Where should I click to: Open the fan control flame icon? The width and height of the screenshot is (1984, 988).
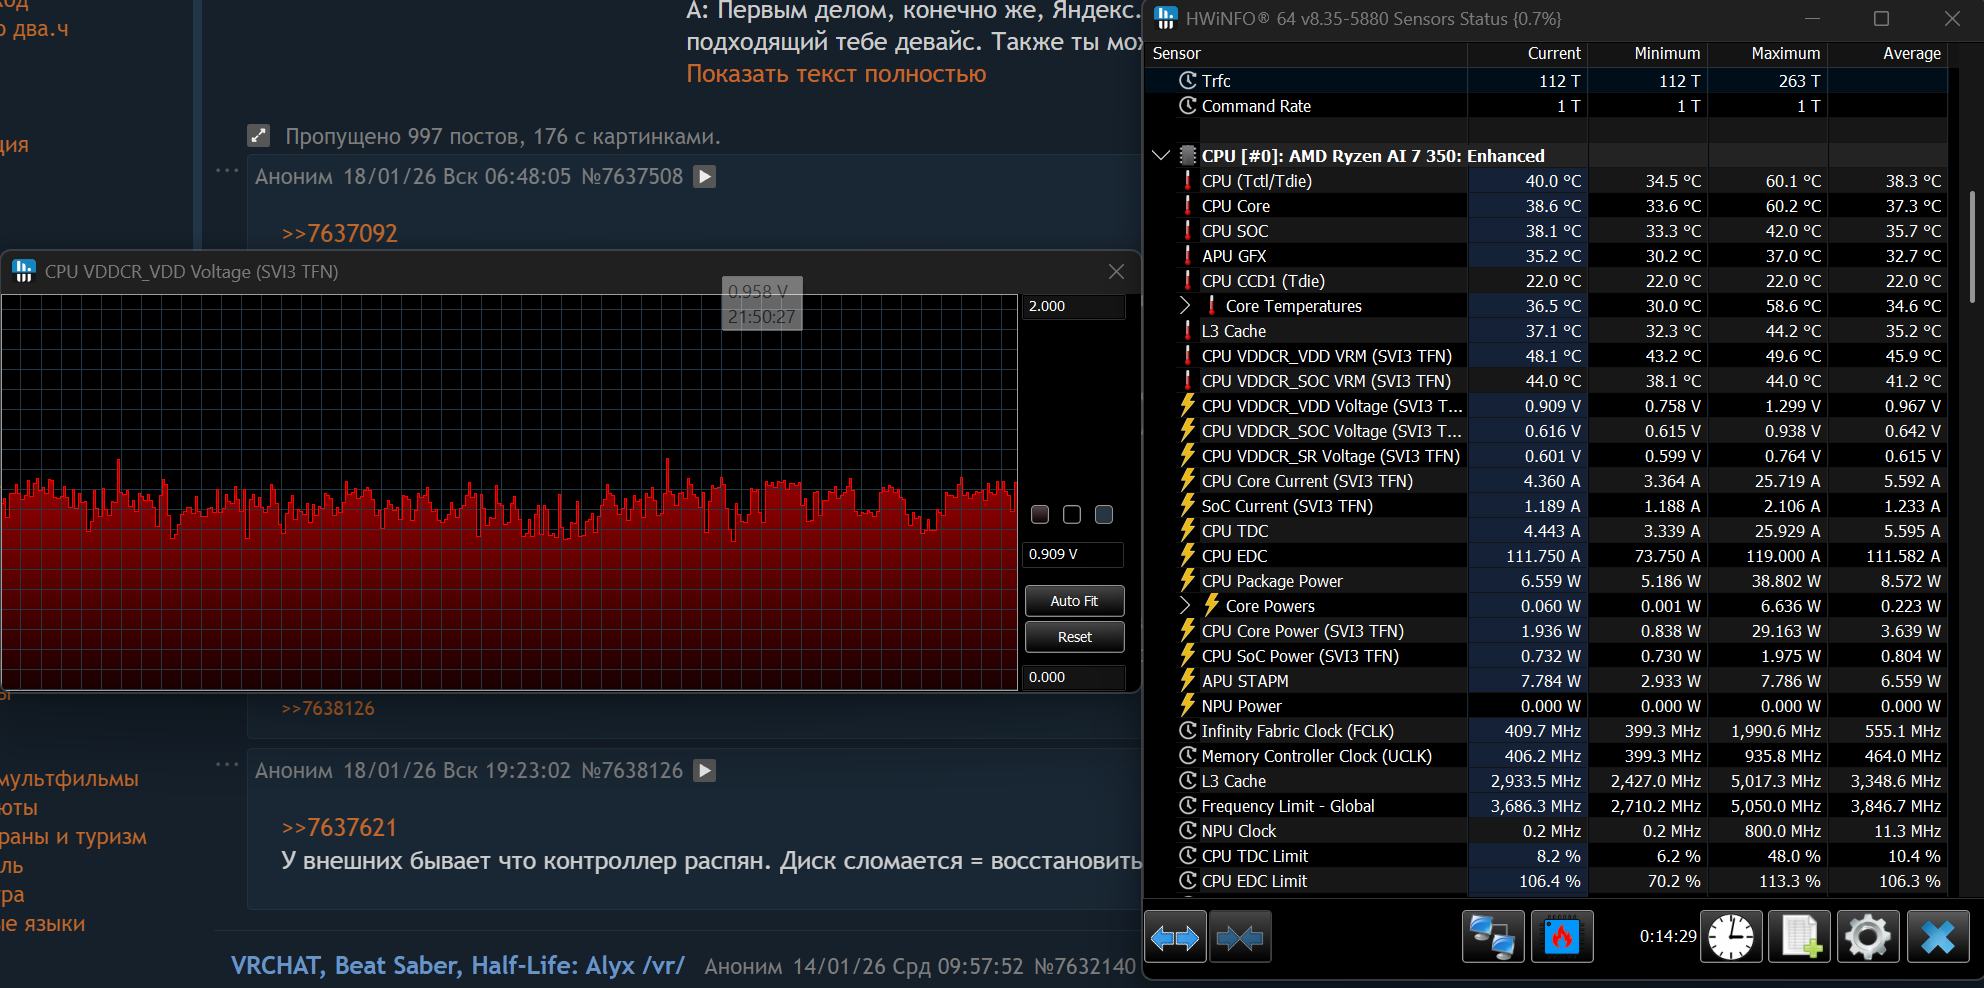point(1562,937)
